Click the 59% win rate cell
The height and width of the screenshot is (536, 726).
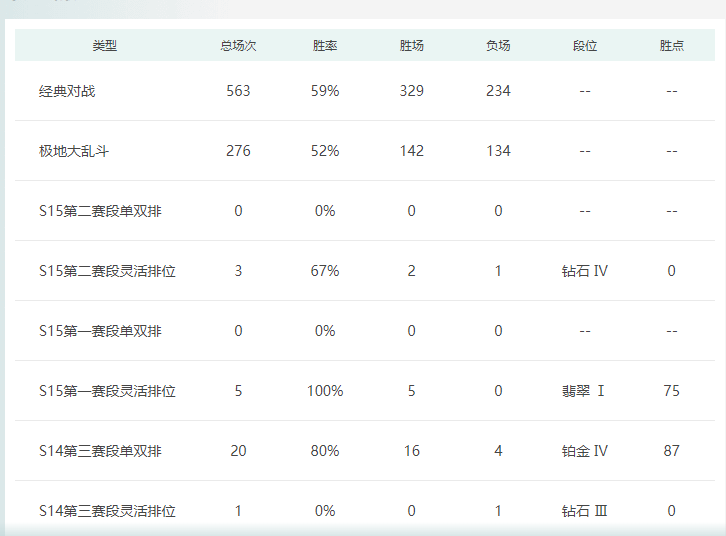325,91
